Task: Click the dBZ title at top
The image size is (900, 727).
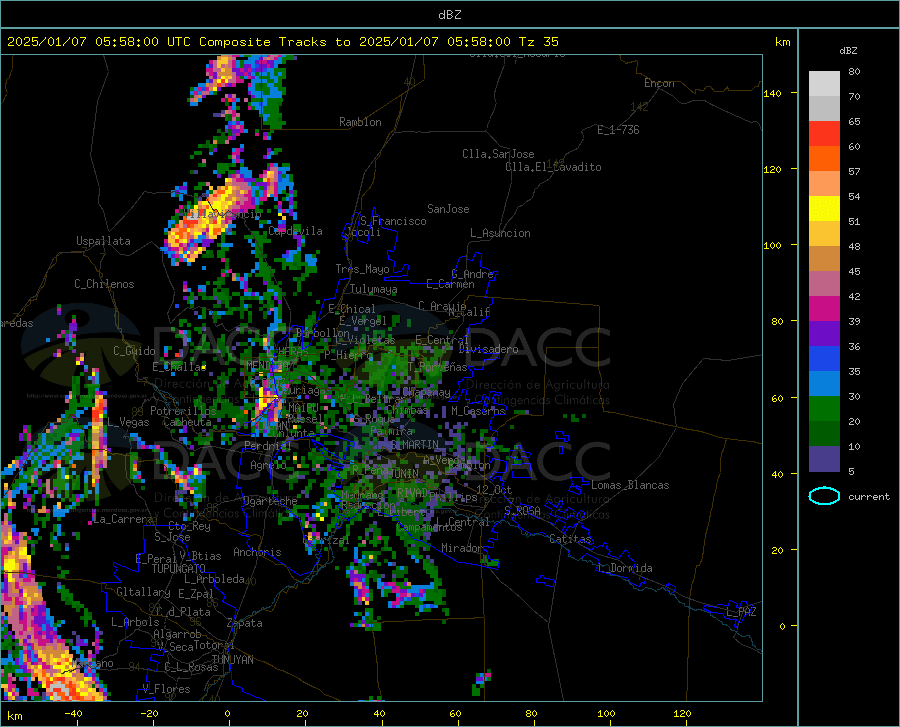Action: [x=450, y=15]
